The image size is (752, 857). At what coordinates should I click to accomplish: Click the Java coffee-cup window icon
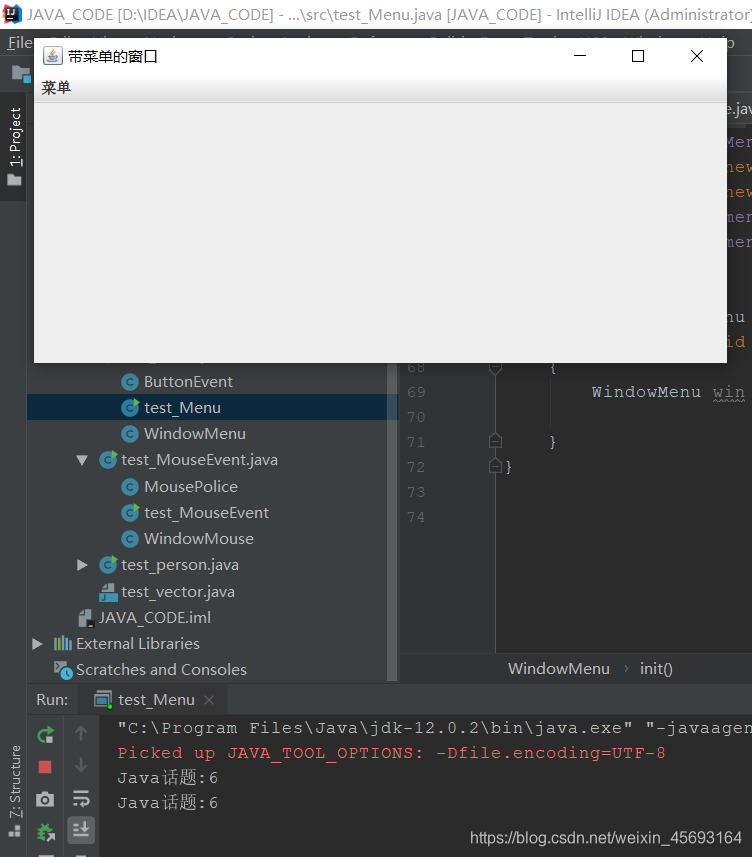point(52,56)
